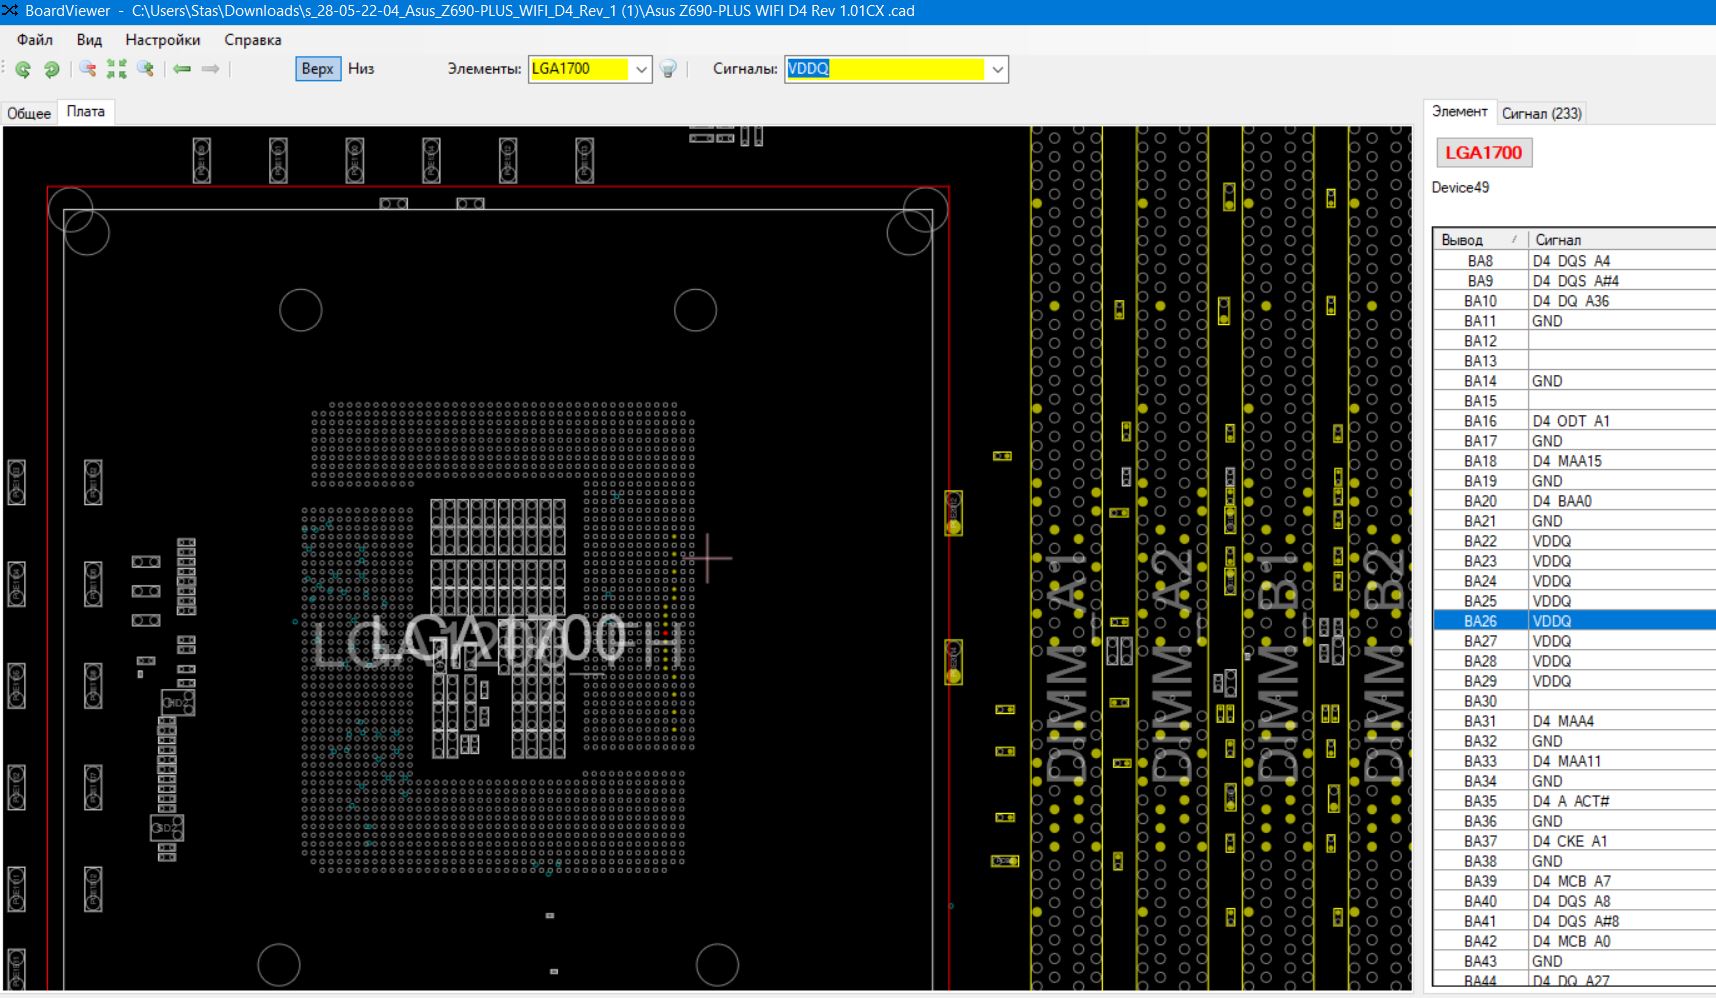Select pin row BA20 D4 BAA0
Screen dimensions: 1716x998
coord(1575,501)
